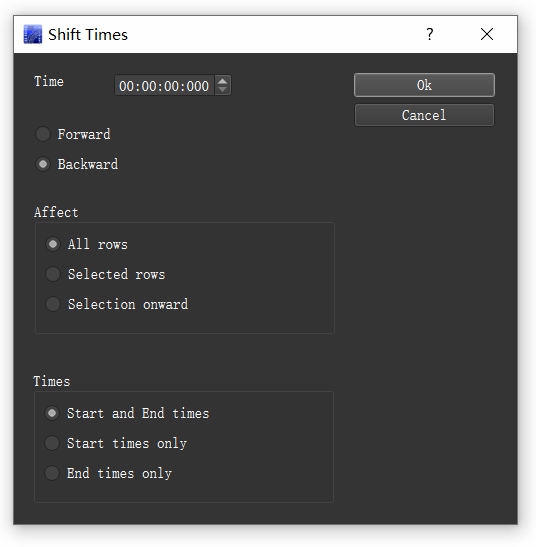Select End times only option

coord(108,473)
